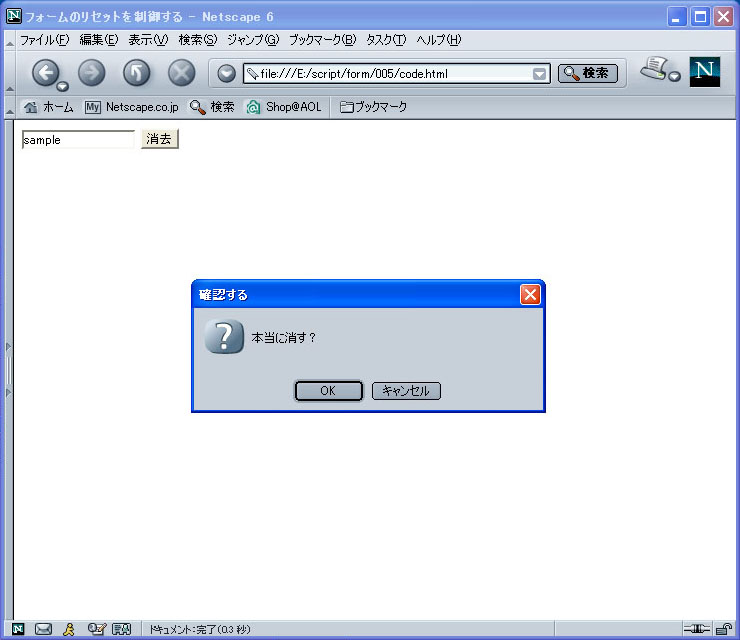740x640 pixels.
Task: Open the Print options dropdown arrow
Action: pos(675,76)
